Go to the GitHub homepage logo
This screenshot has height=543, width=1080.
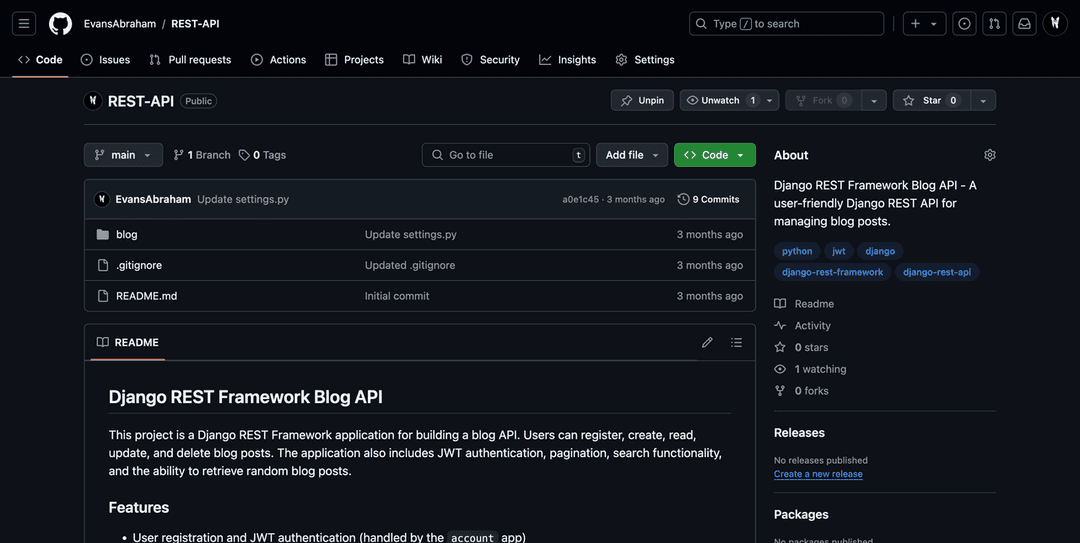tap(61, 23)
